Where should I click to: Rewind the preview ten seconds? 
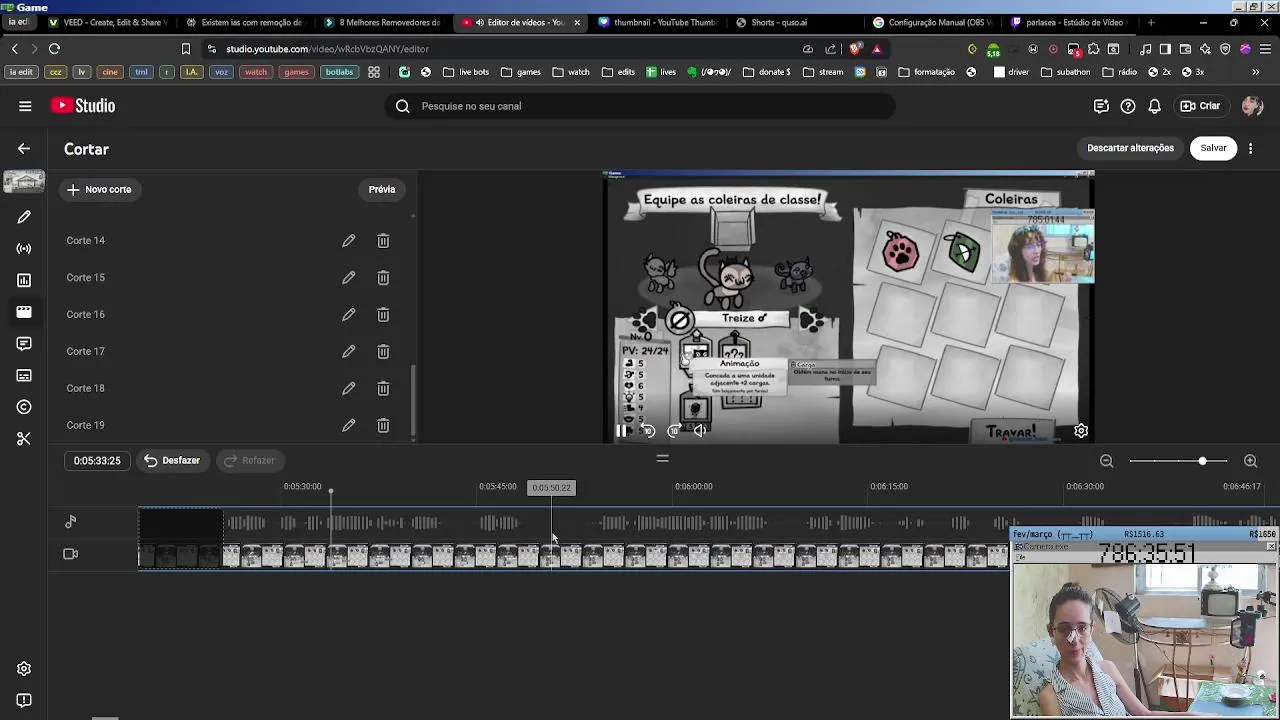pyautogui.click(x=648, y=431)
